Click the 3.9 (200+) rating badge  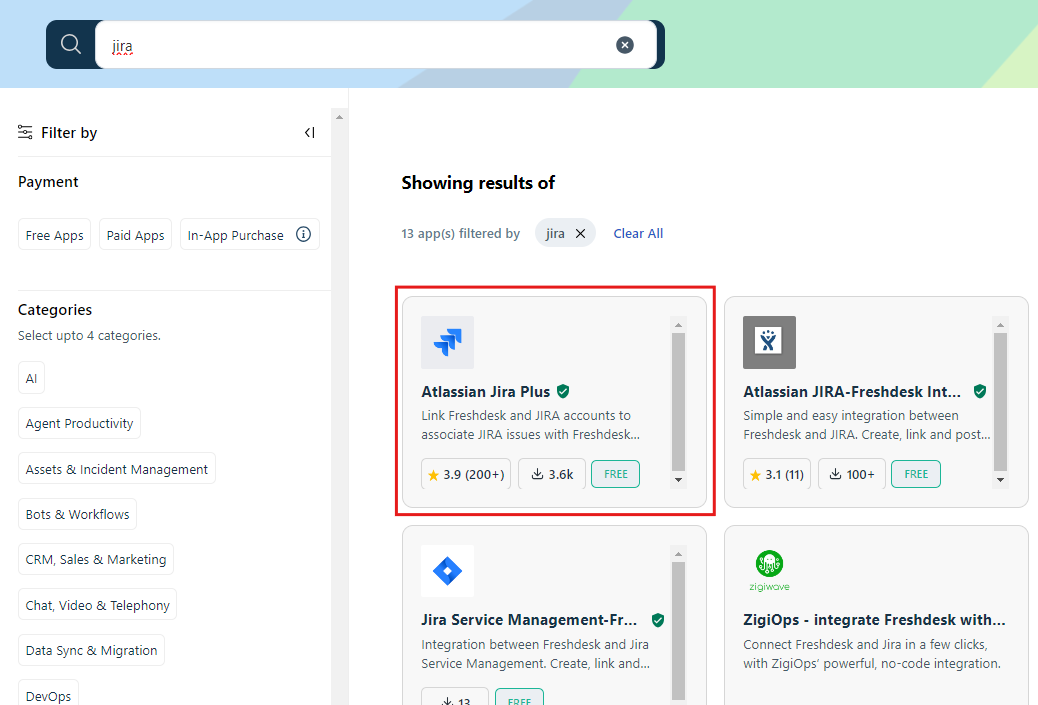click(466, 474)
